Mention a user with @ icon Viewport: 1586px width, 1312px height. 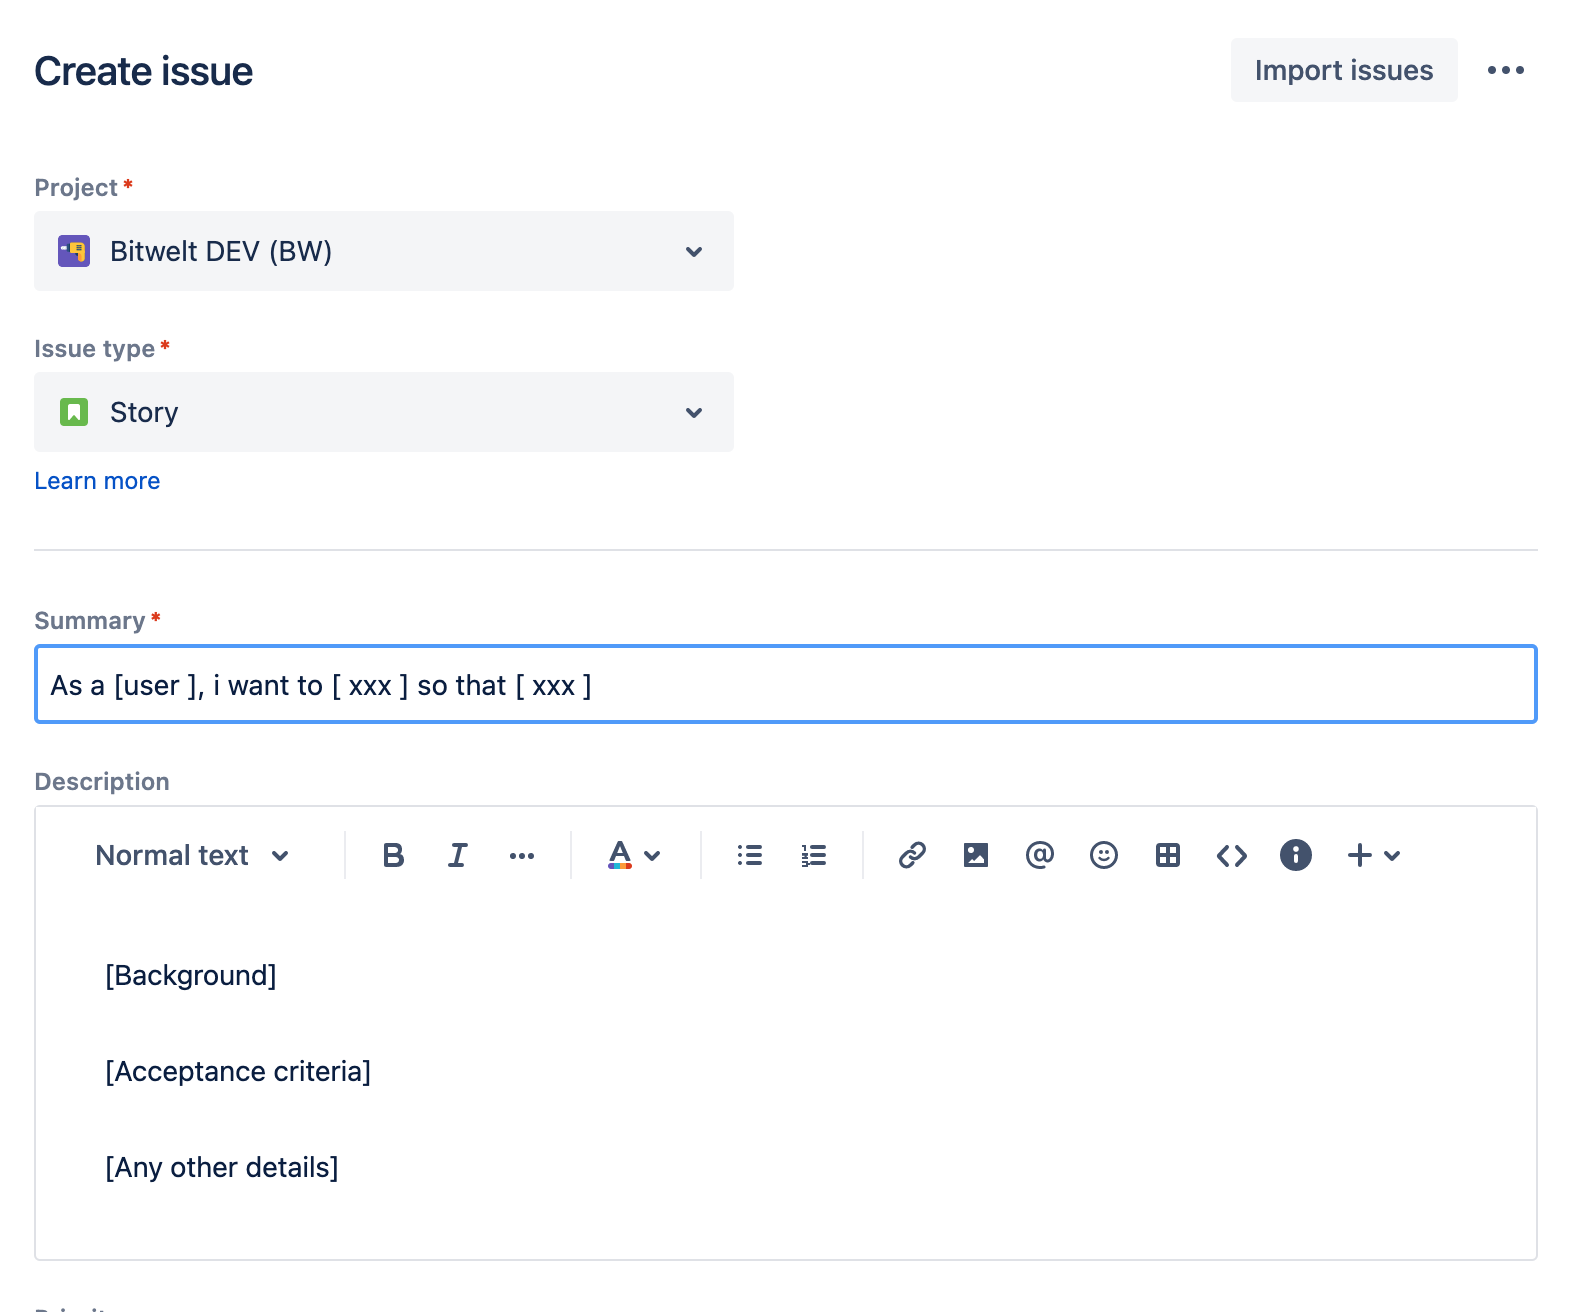(1039, 855)
